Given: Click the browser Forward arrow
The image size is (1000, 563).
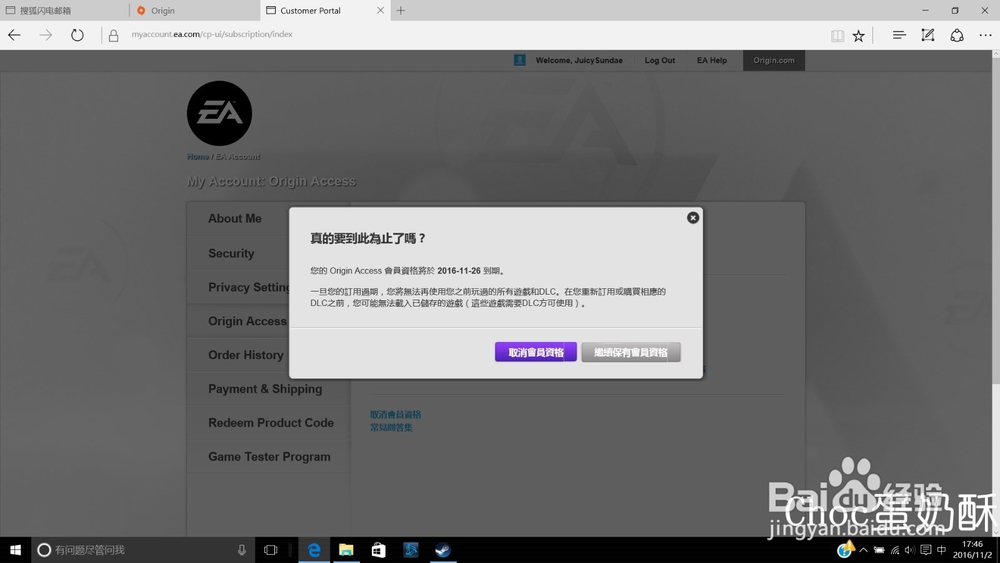Looking at the screenshot, I should tap(45, 35).
